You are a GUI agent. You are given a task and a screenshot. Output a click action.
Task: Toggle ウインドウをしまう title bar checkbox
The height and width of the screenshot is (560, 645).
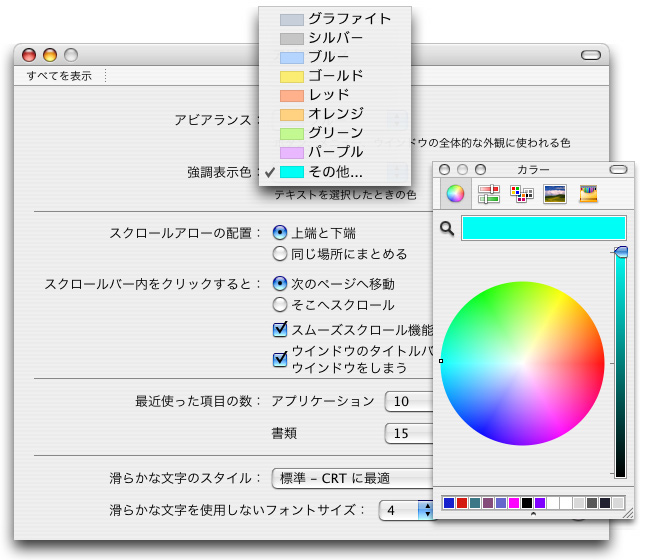tap(280, 359)
